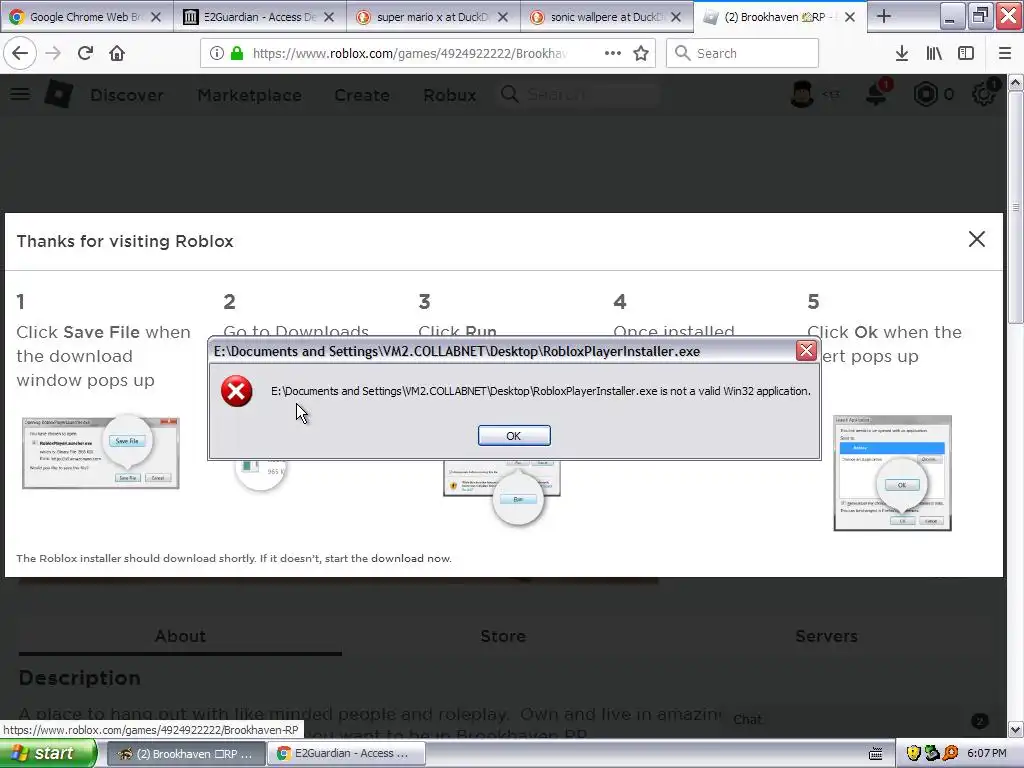Select the Store tab
The height and width of the screenshot is (768, 1024).
coord(503,636)
